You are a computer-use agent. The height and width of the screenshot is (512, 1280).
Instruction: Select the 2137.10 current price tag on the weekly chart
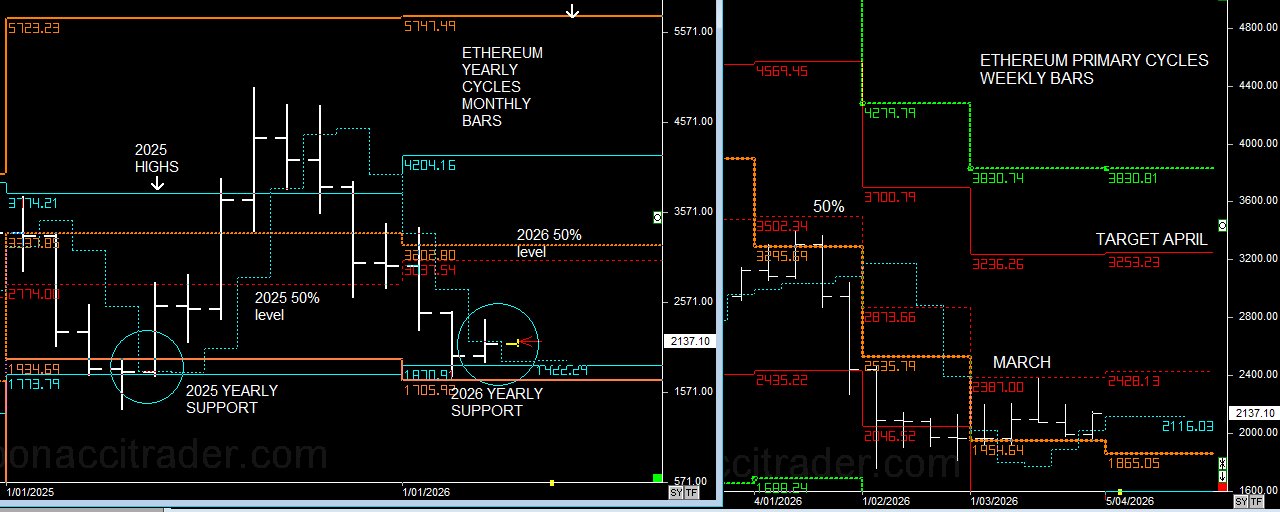click(x=1255, y=413)
